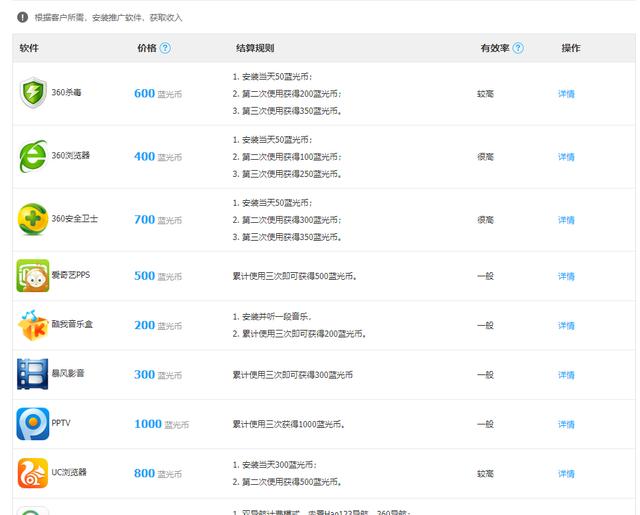Click rule 累计使用三次即可获得300蓝光币
The image size is (640, 515).
pos(293,375)
